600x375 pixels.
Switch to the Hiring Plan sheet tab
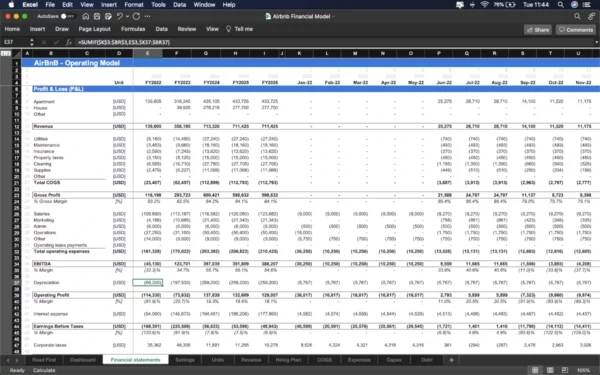click(x=288, y=360)
